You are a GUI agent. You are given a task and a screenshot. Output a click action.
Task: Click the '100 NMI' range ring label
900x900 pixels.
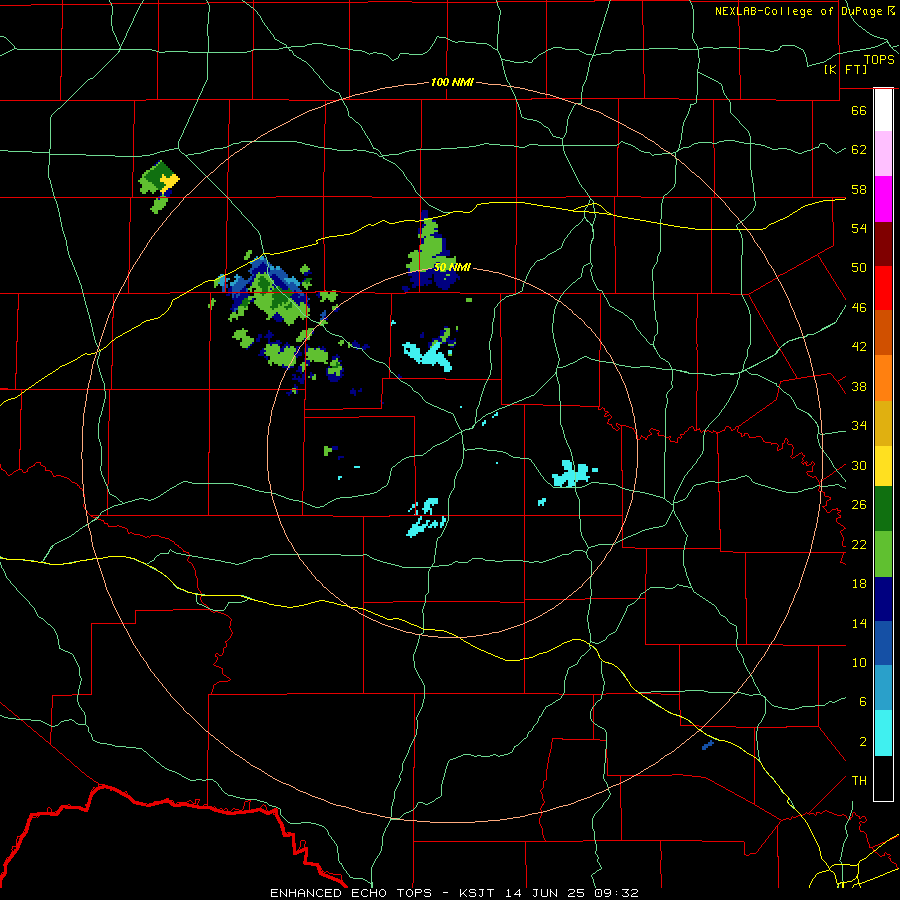point(452,82)
